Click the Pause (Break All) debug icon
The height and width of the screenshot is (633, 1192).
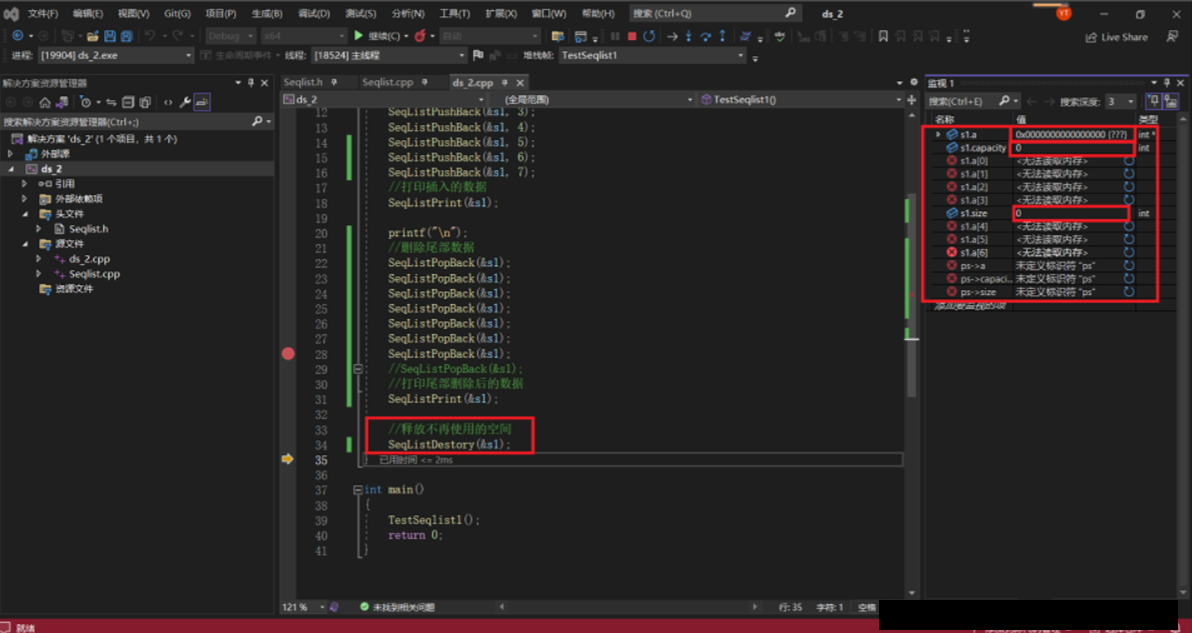(x=615, y=36)
